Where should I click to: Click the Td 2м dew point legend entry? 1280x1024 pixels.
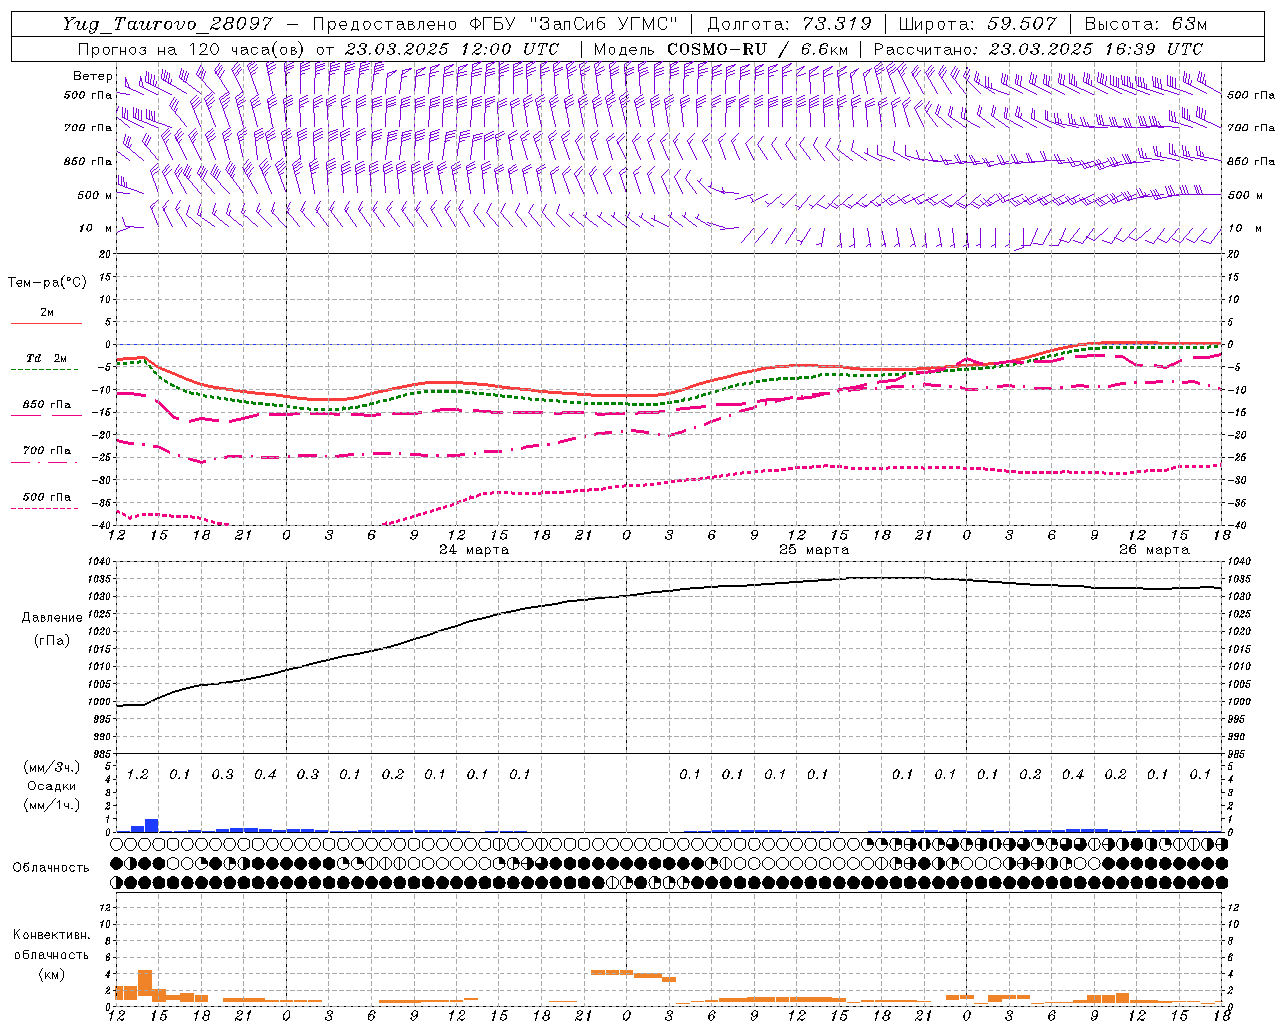[46, 358]
